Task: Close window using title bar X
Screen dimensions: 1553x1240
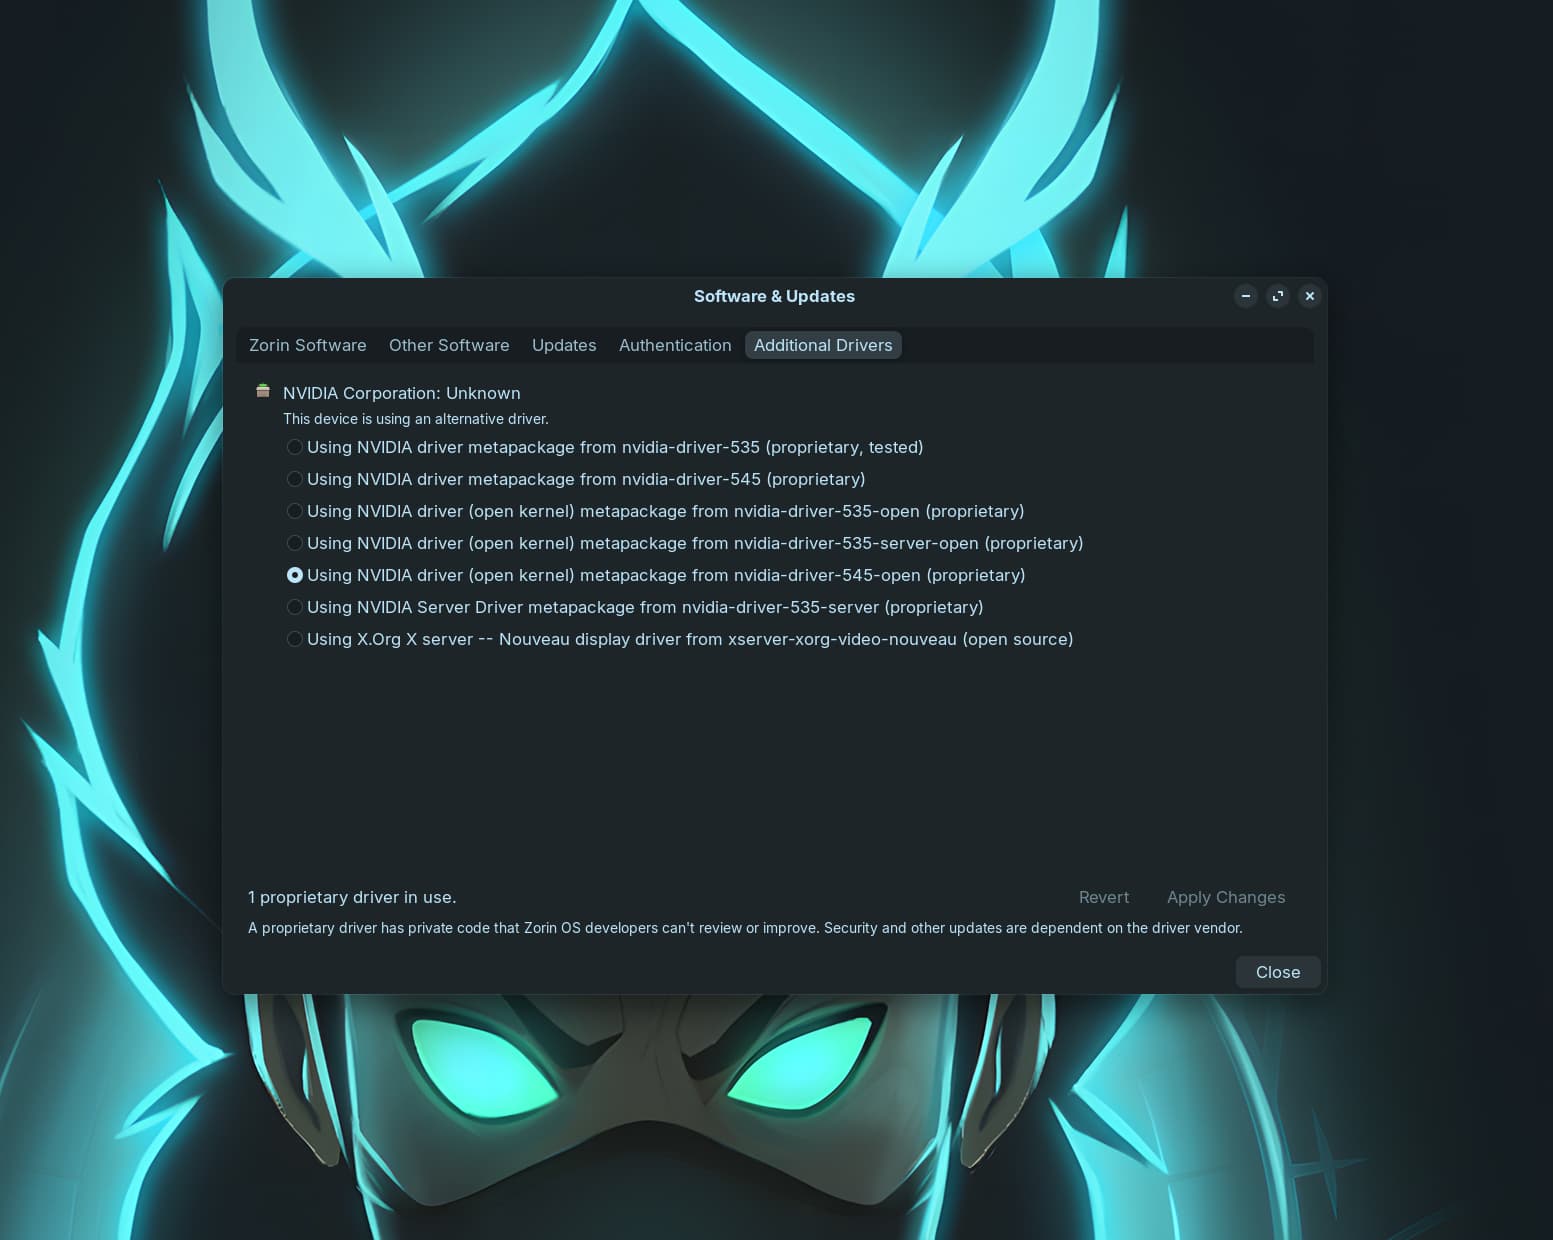Action: pyautogui.click(x=1309, y=296)
